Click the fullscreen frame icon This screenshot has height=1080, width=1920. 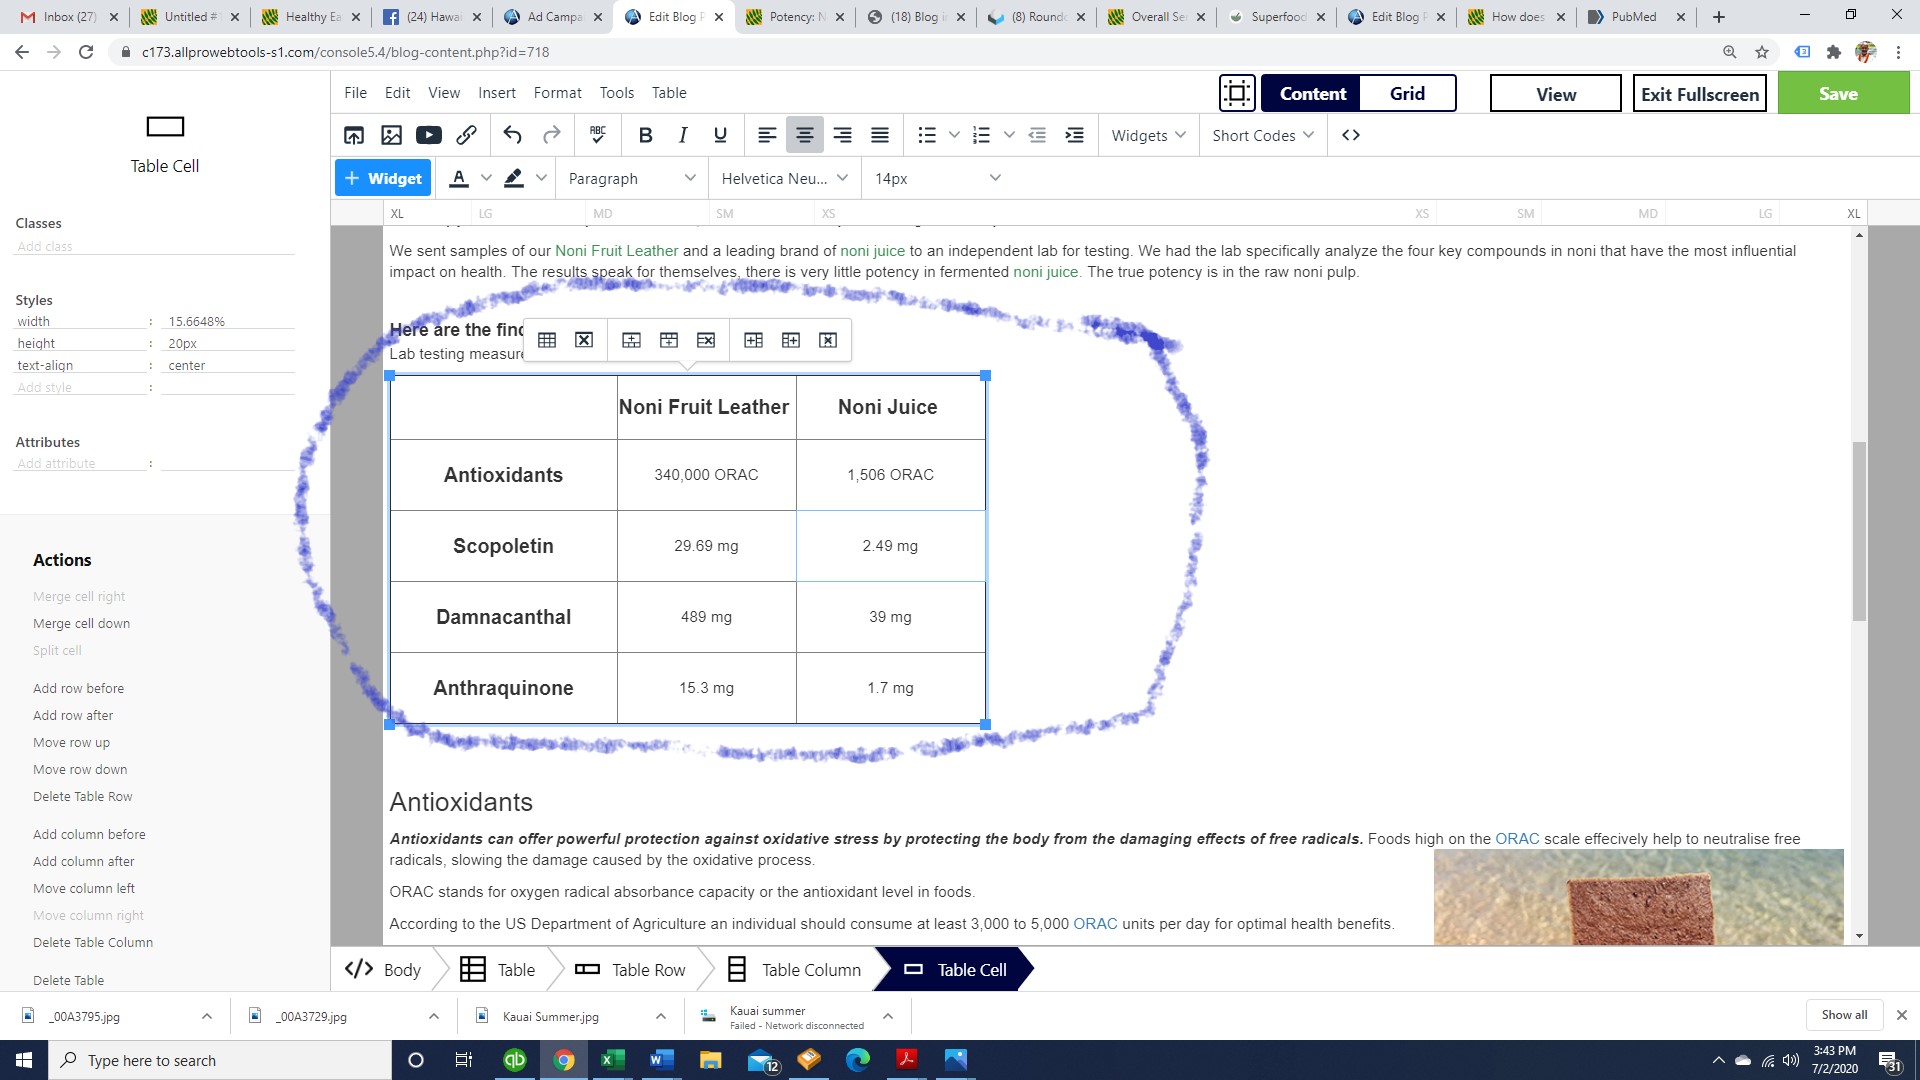tap(1237, 93)
